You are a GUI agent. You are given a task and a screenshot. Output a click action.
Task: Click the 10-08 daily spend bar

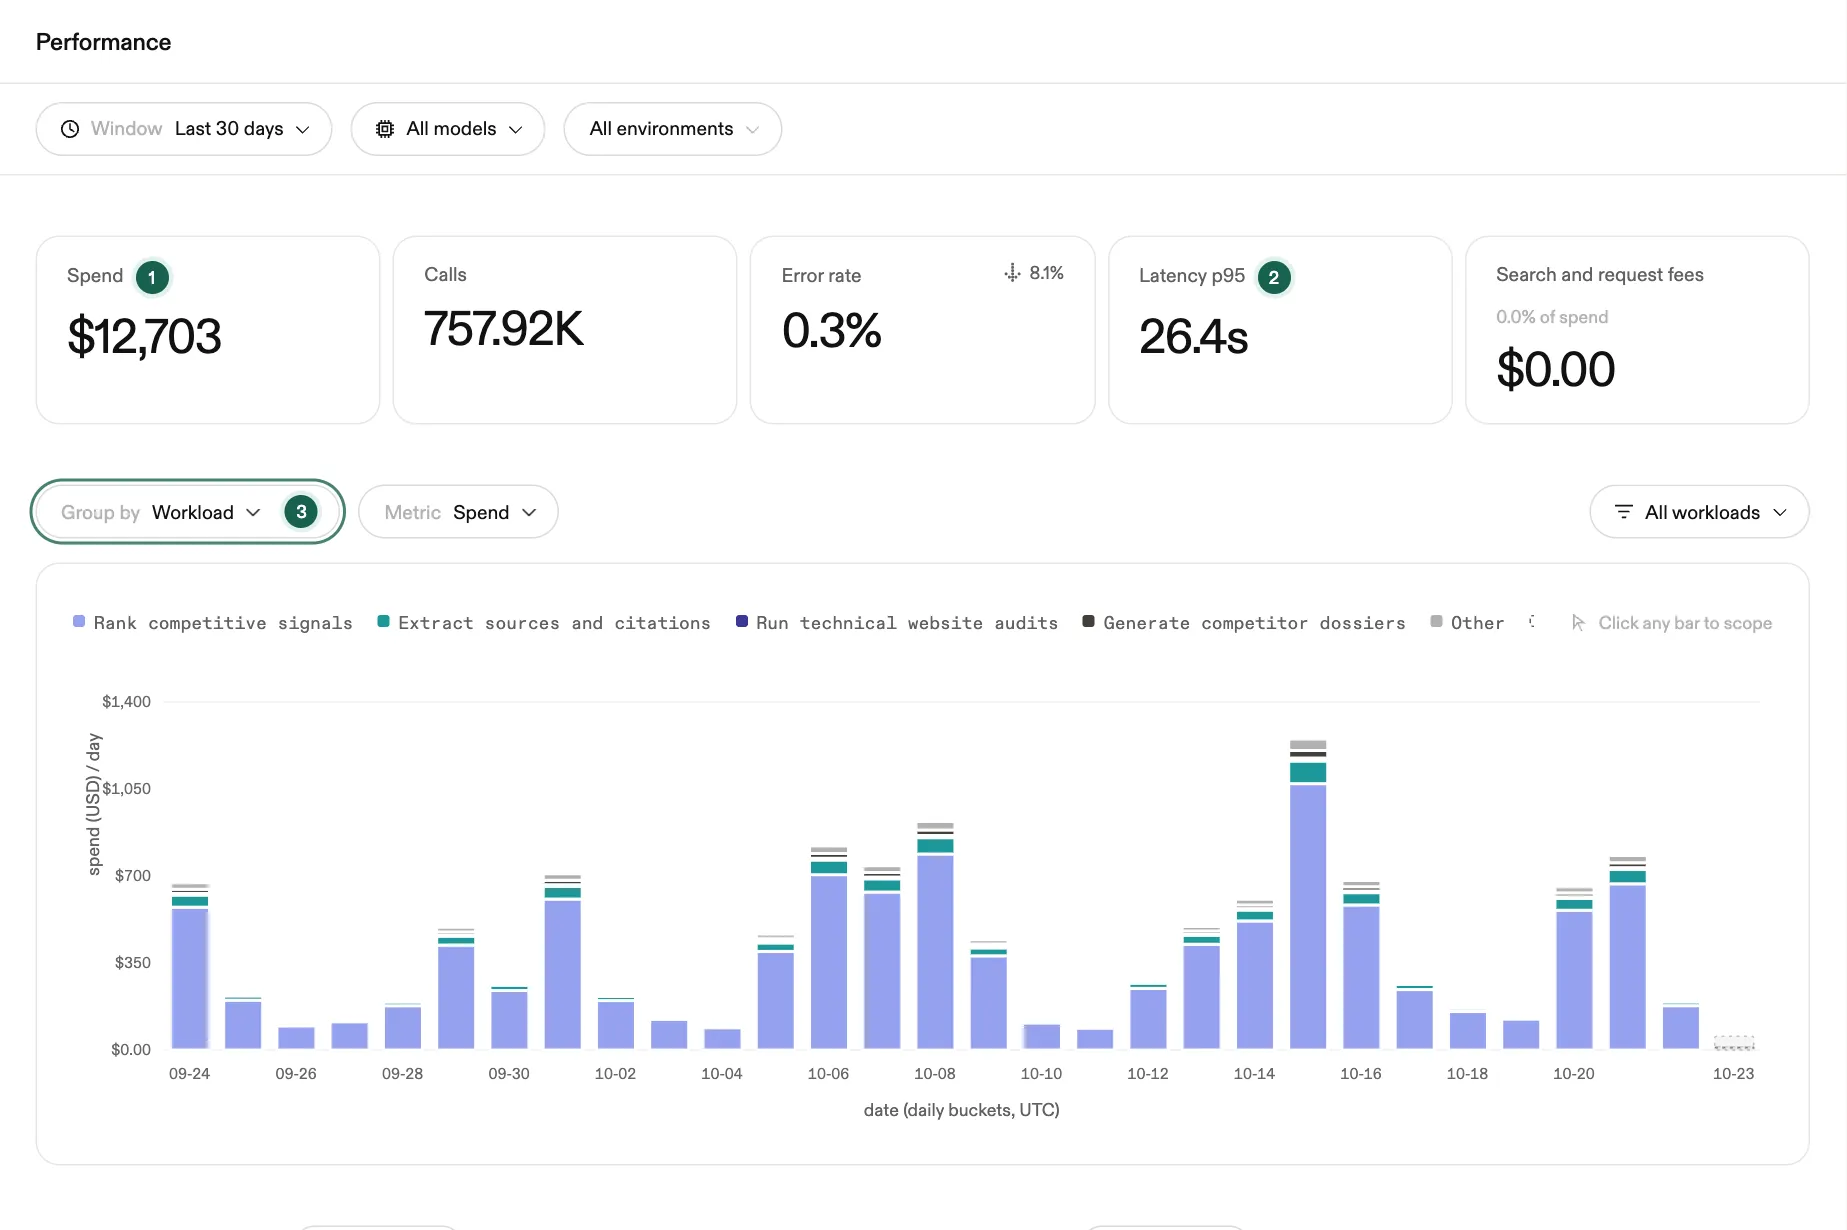coord(935,935)
